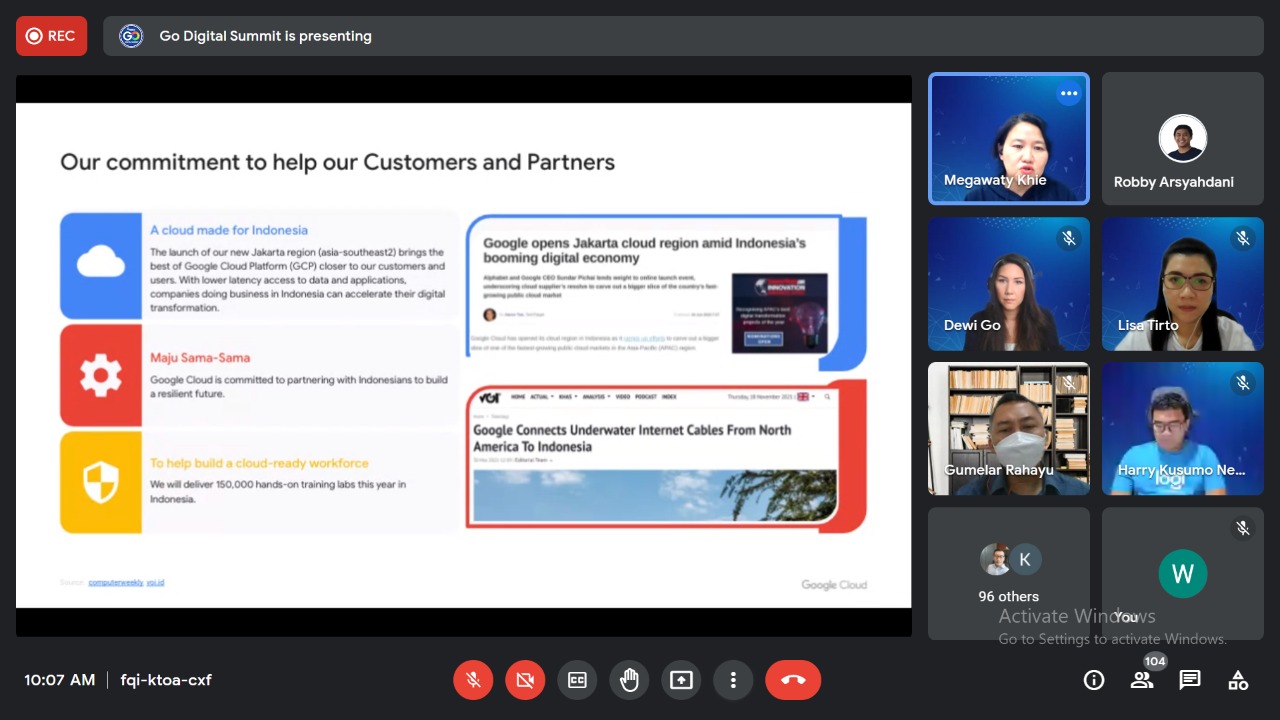
Task: Show the participants list
Action: (1142, 680)
